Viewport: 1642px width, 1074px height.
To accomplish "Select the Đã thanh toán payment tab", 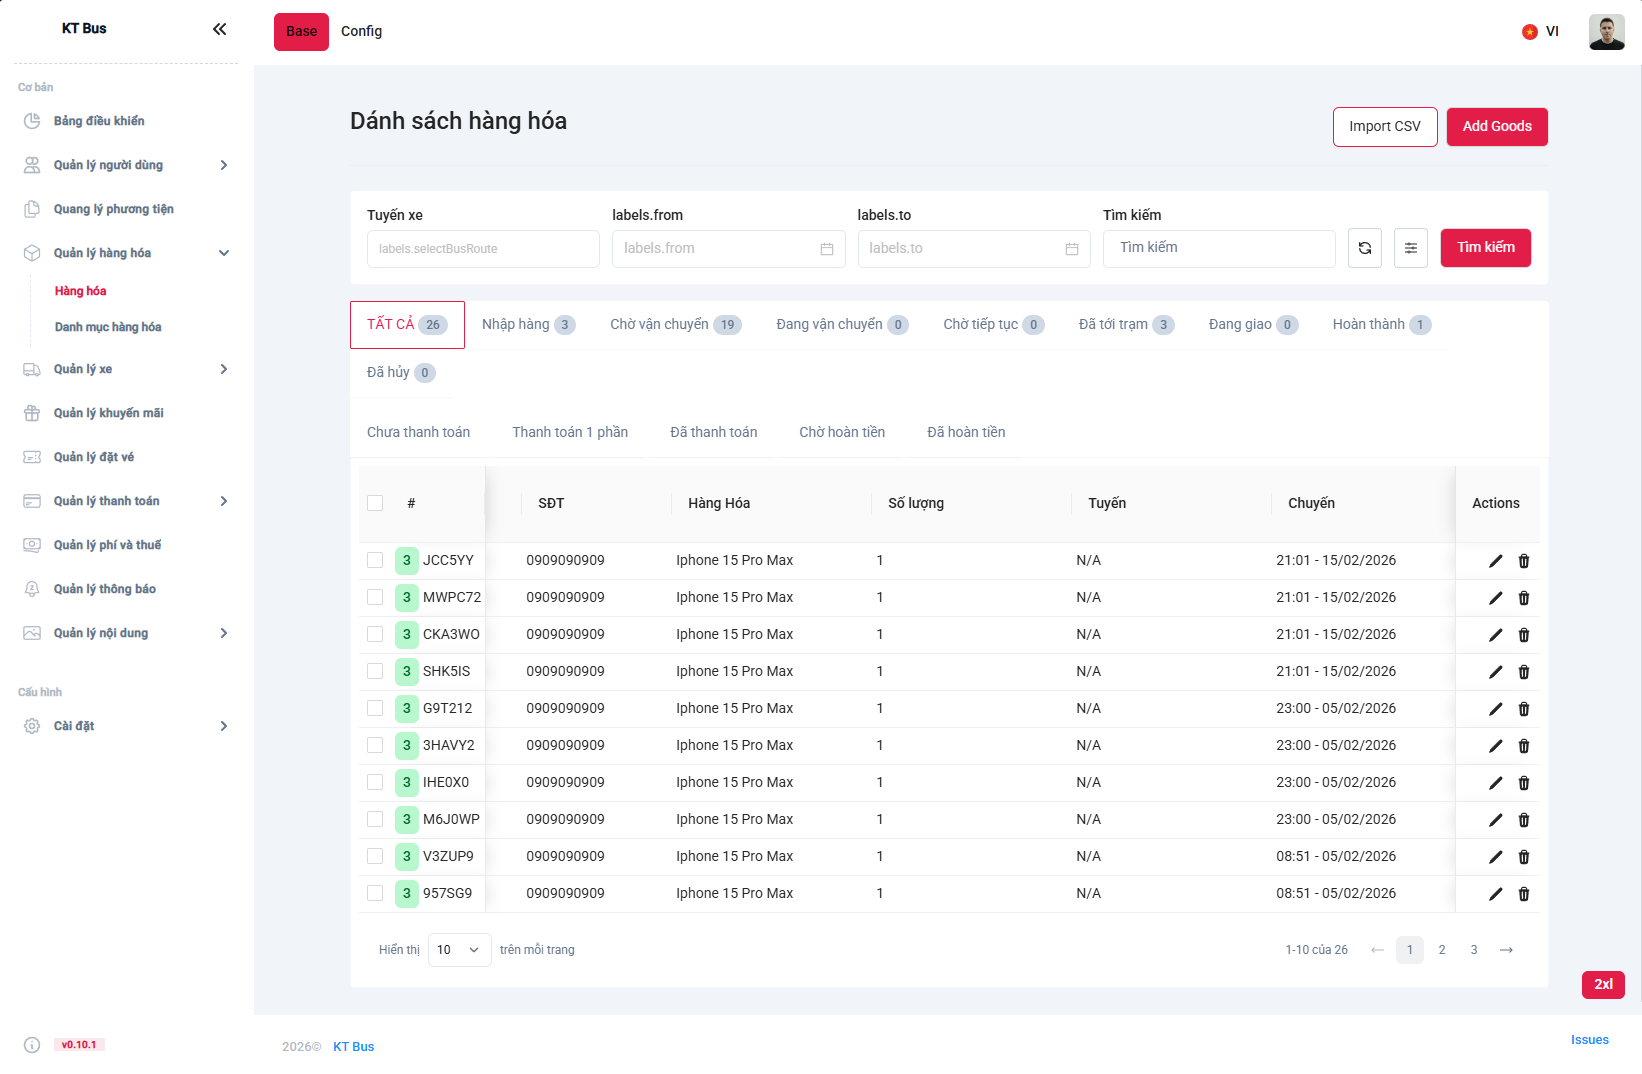I will coord(713,432).
